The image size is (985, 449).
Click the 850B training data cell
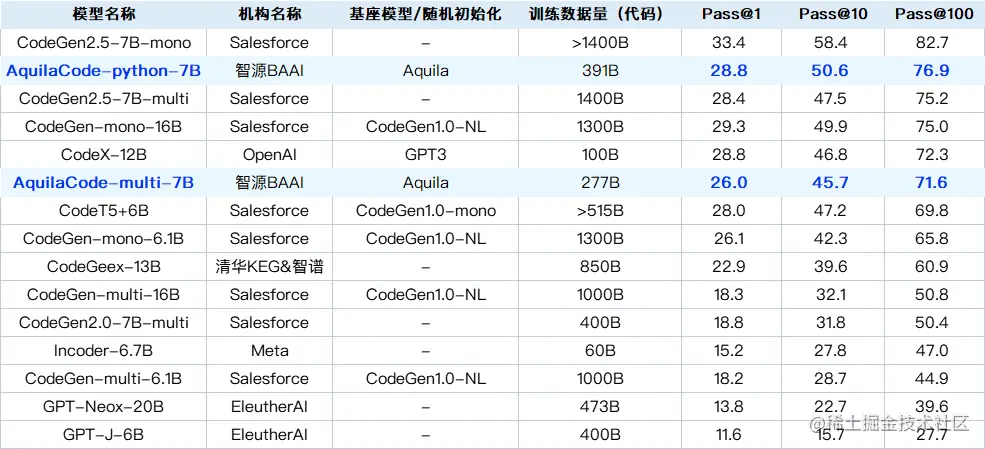pos(600,267)
